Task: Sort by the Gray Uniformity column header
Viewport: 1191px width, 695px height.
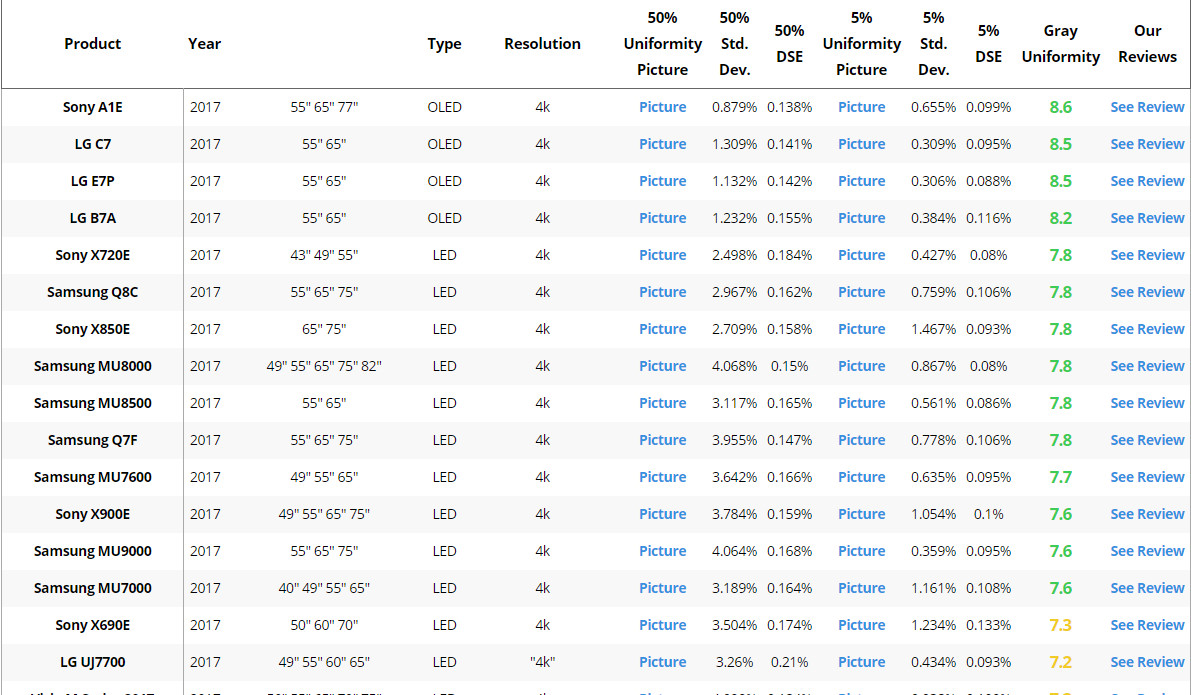Action: coord(1060,44)
